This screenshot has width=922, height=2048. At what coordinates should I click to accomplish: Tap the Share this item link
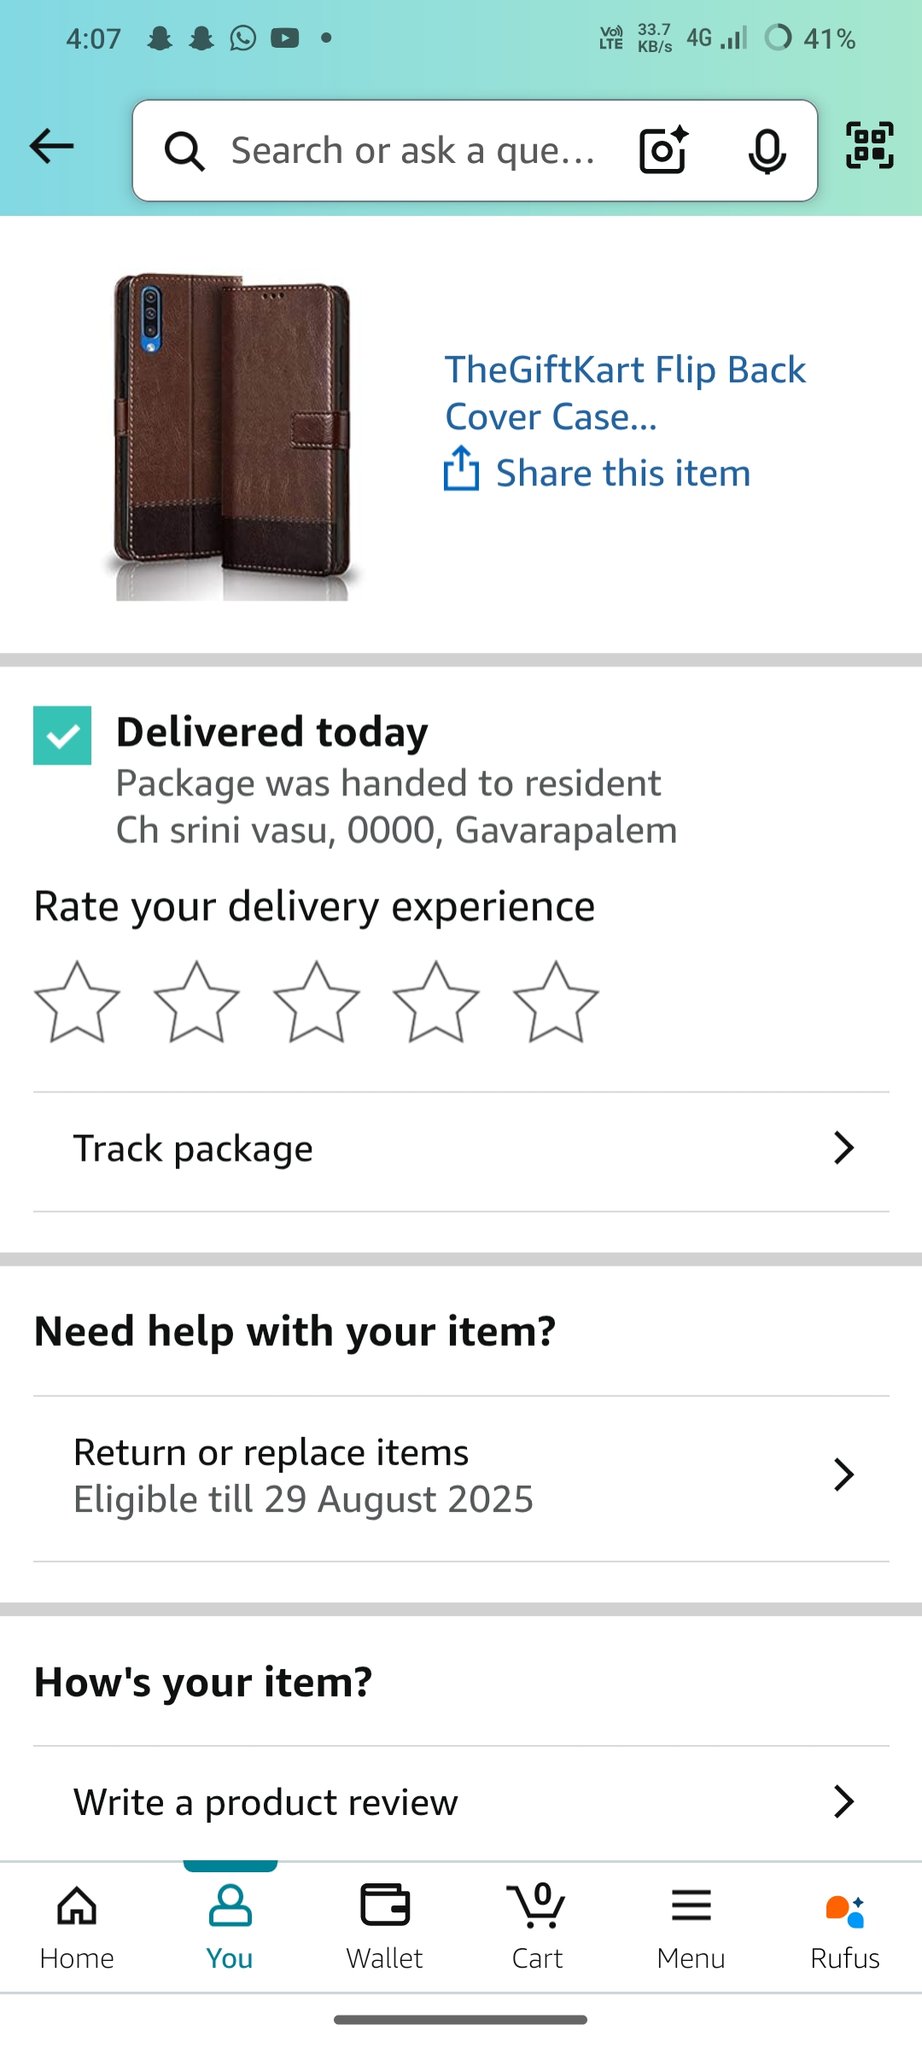click(622, 473)
